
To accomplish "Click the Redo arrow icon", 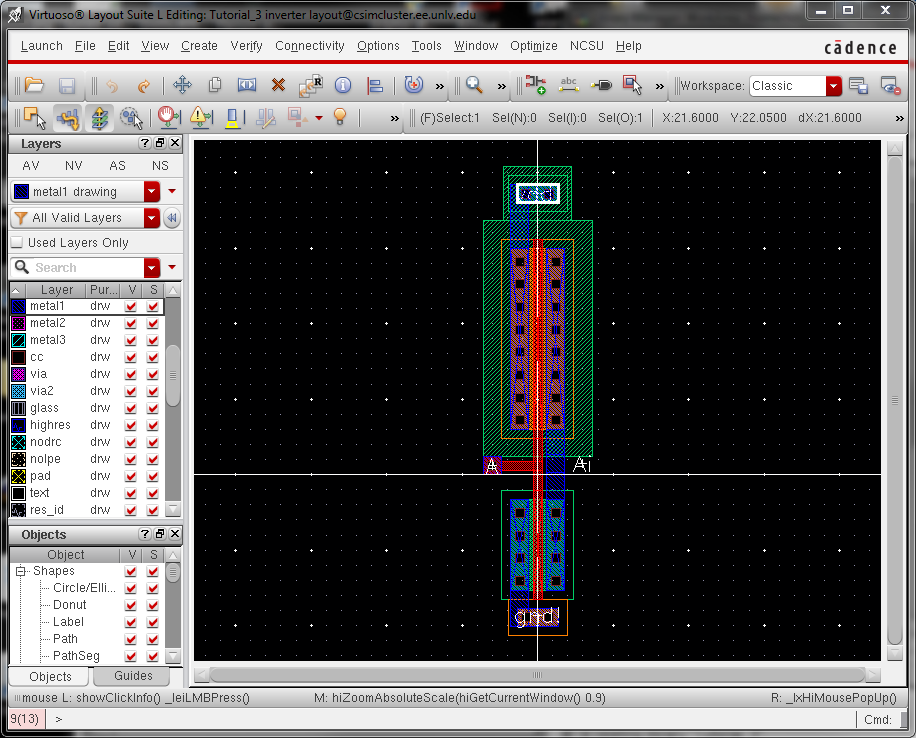I will 144,86.
